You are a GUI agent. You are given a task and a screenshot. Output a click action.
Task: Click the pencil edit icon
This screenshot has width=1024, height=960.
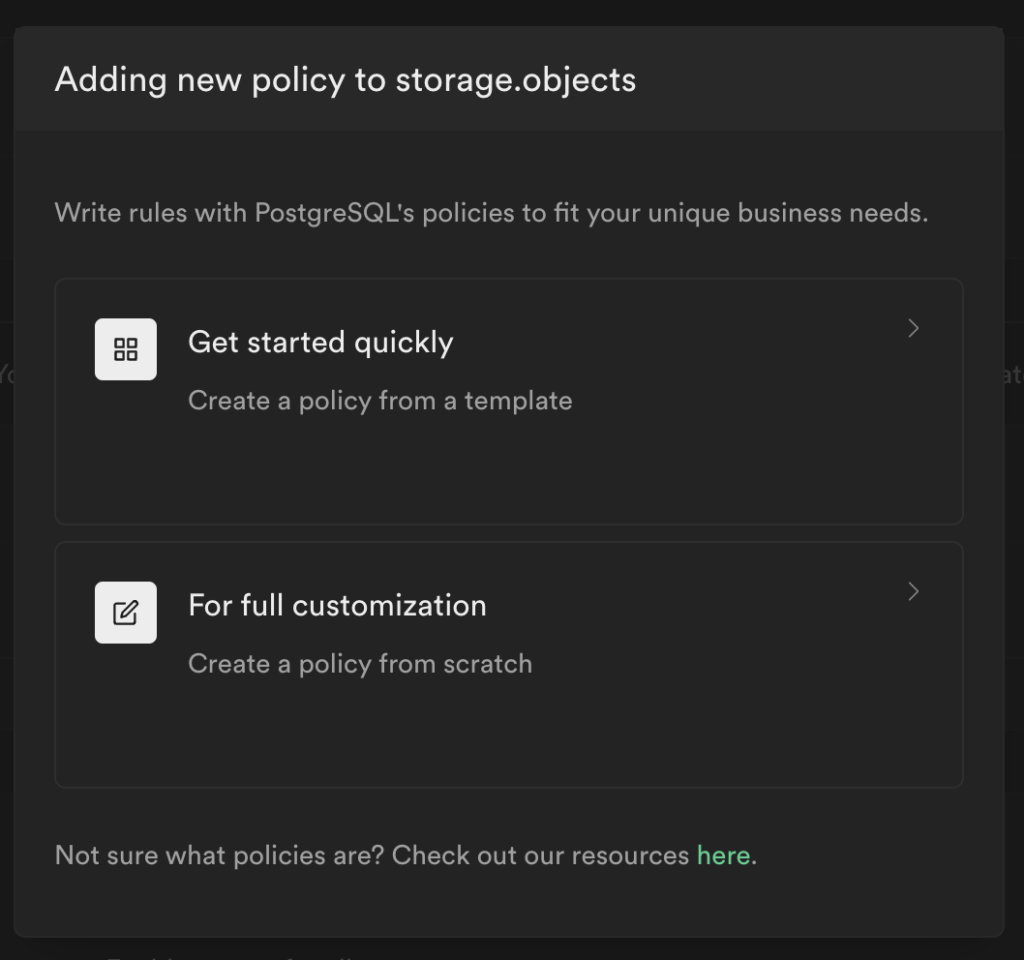[126, 612]
